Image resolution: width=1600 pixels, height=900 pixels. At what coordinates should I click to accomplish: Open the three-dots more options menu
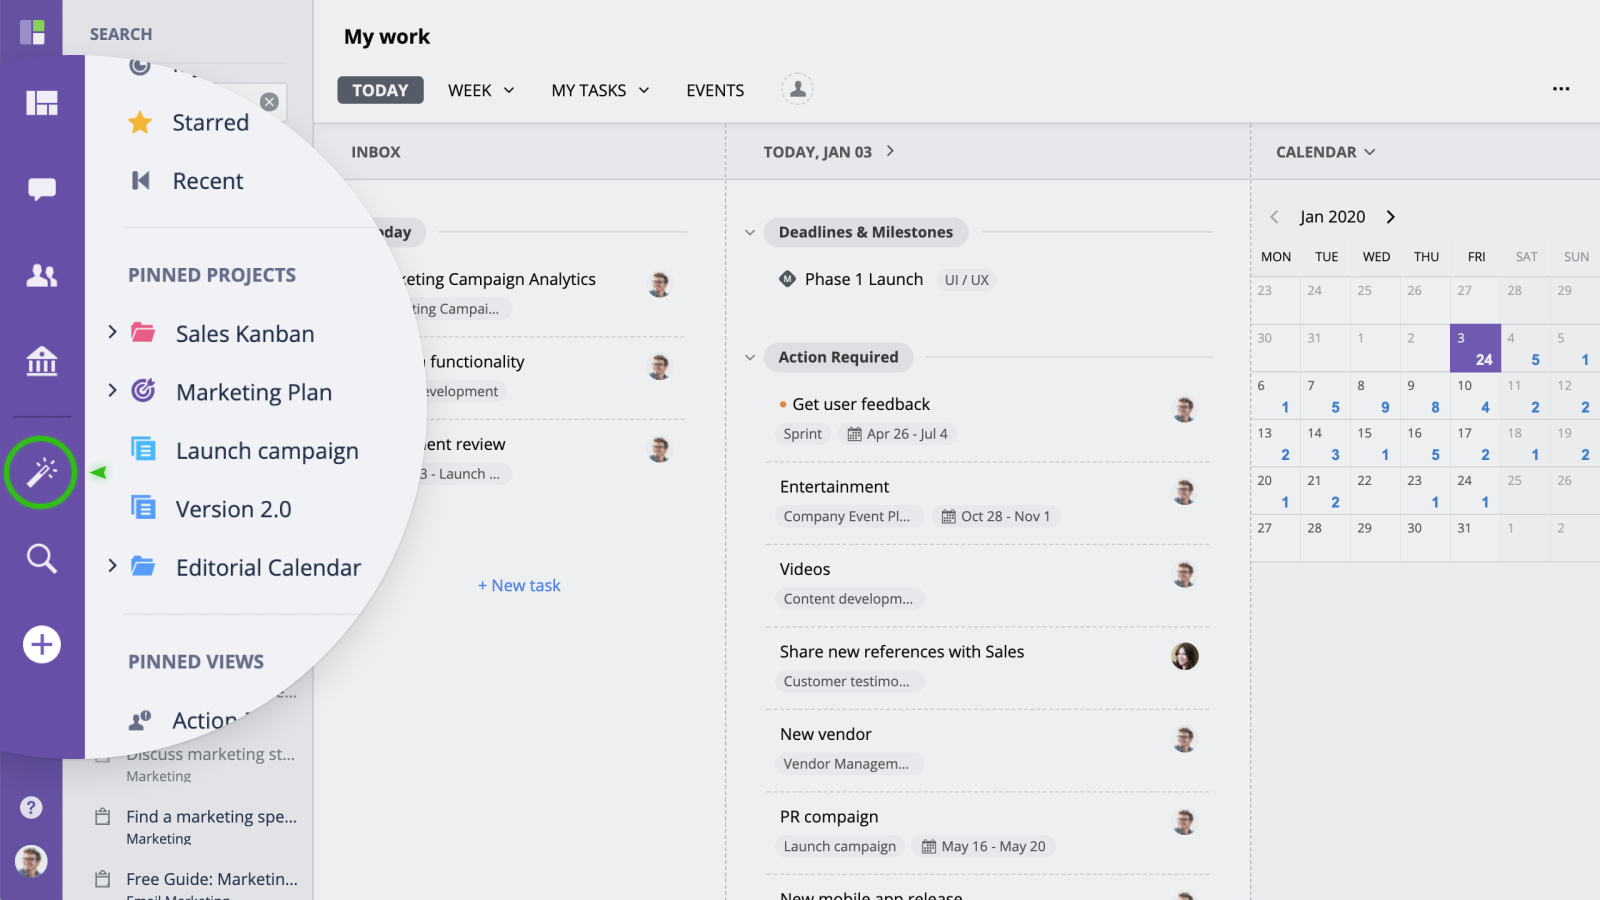tap(1560, 89)
